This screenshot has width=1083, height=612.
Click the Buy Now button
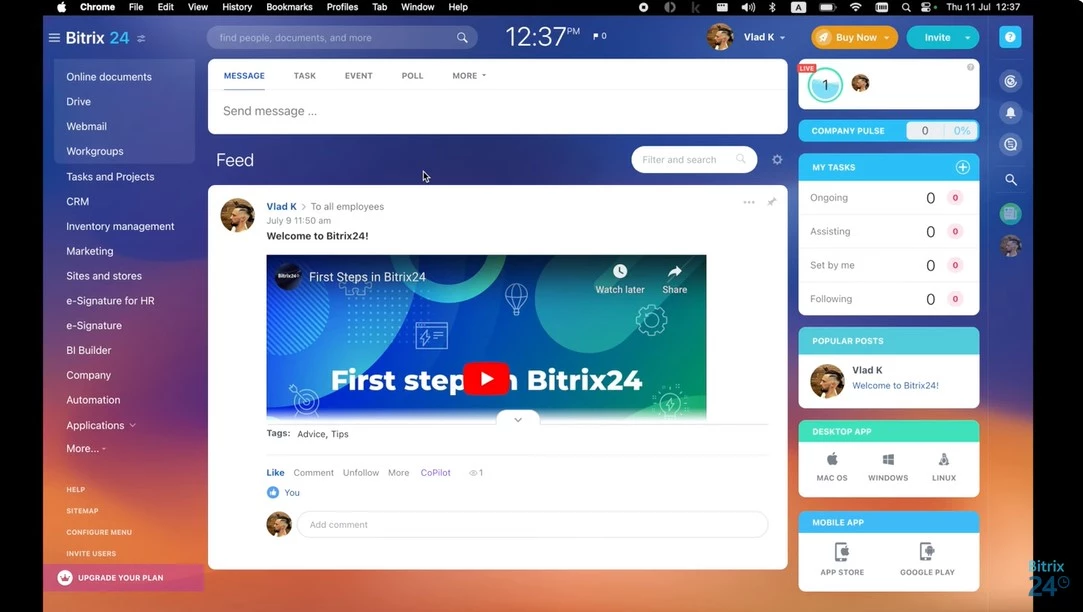coord(854,37)
